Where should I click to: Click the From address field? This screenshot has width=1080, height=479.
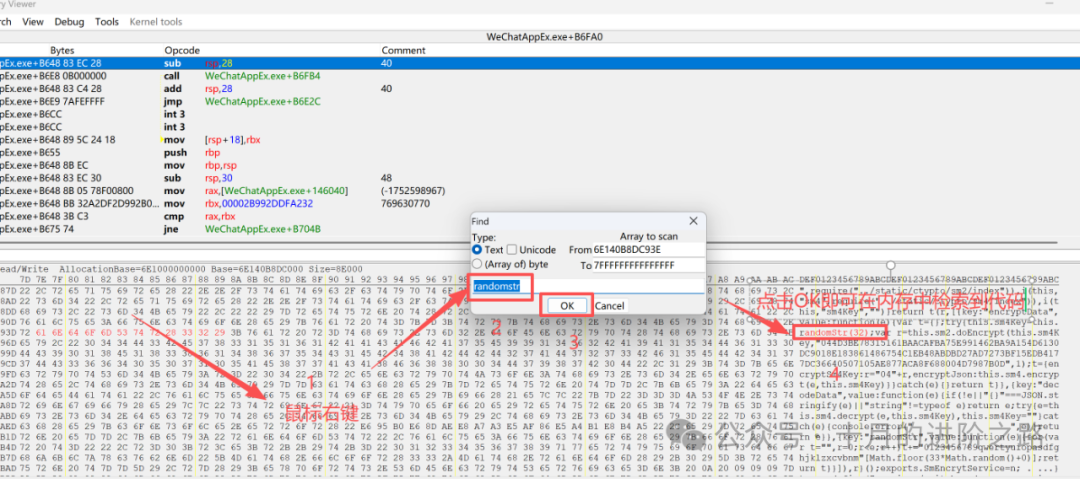tap(649, 249)
